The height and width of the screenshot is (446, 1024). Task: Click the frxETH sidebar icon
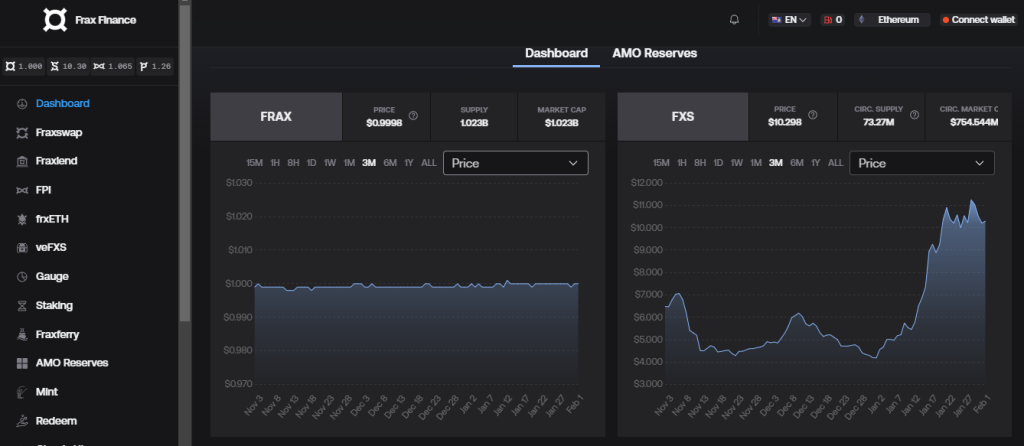click(22, 219)
